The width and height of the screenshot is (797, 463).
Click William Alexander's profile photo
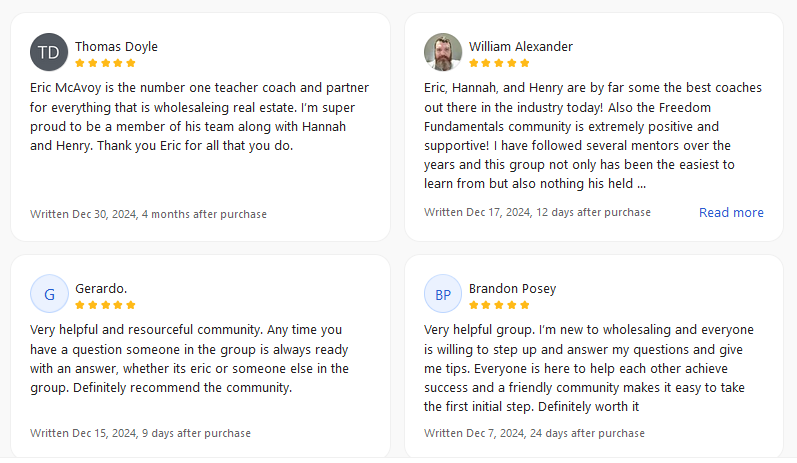click(443, 52)
